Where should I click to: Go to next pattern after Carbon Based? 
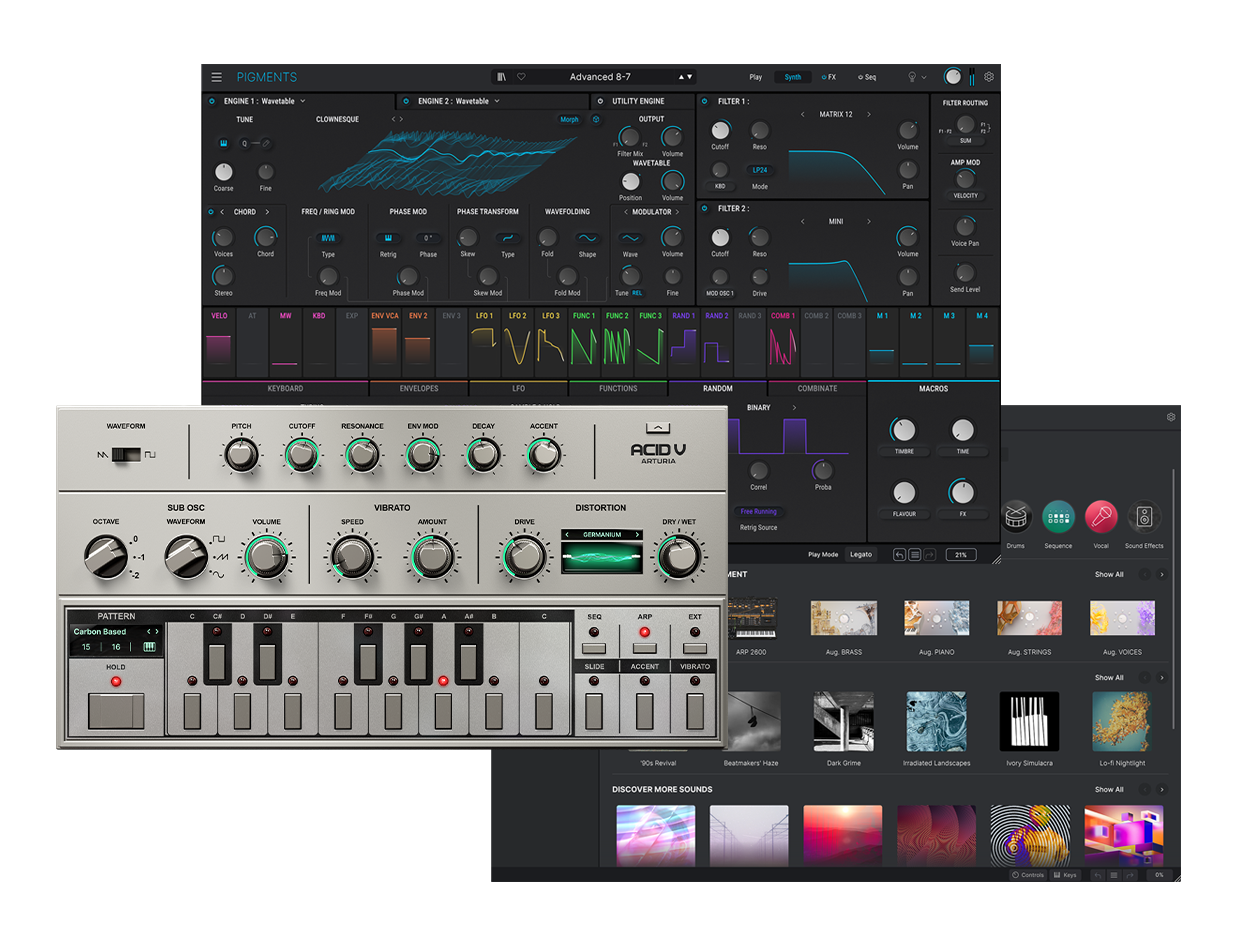[157, 632]
